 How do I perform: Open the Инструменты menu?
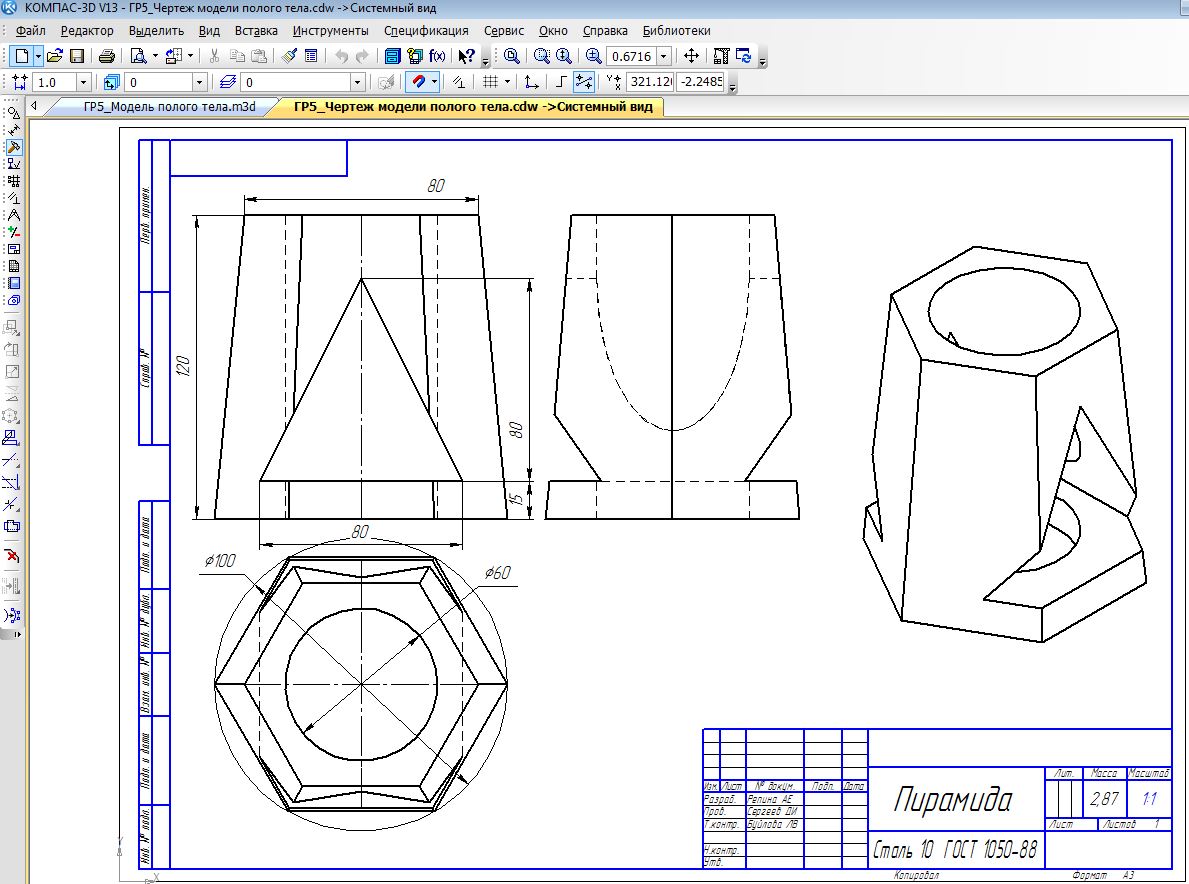[331, 31]
